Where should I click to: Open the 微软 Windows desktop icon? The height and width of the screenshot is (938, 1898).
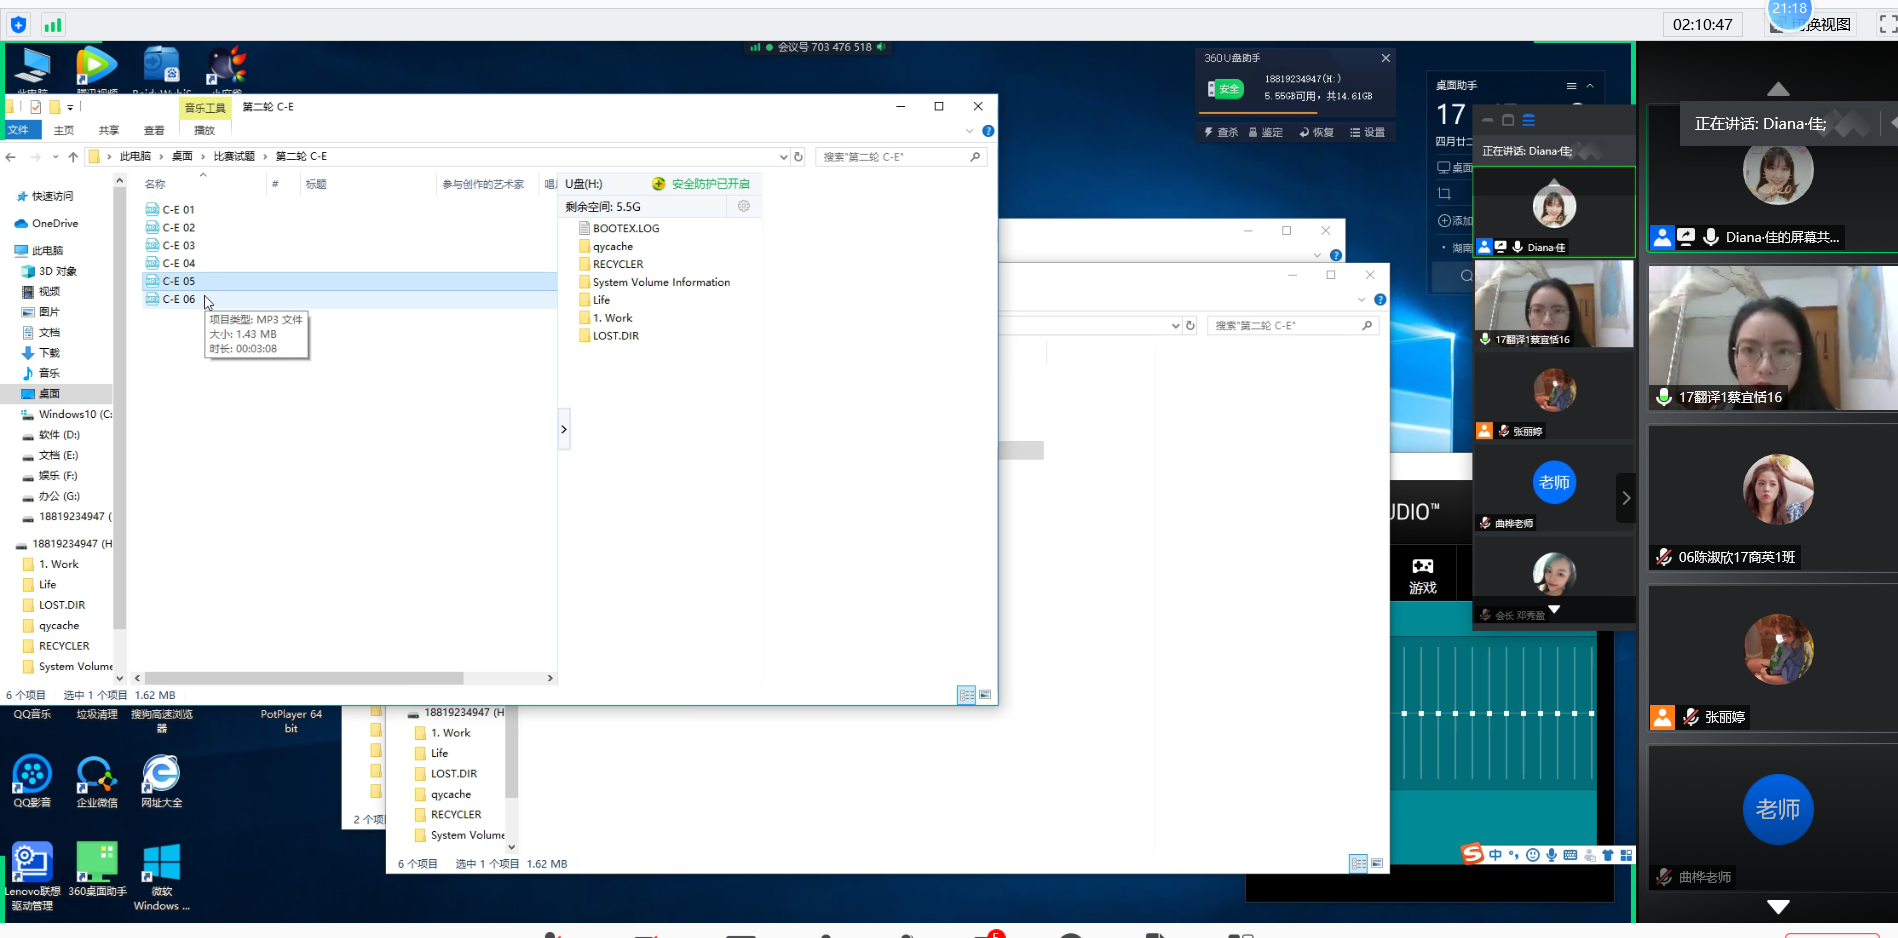tap(161, 876)
